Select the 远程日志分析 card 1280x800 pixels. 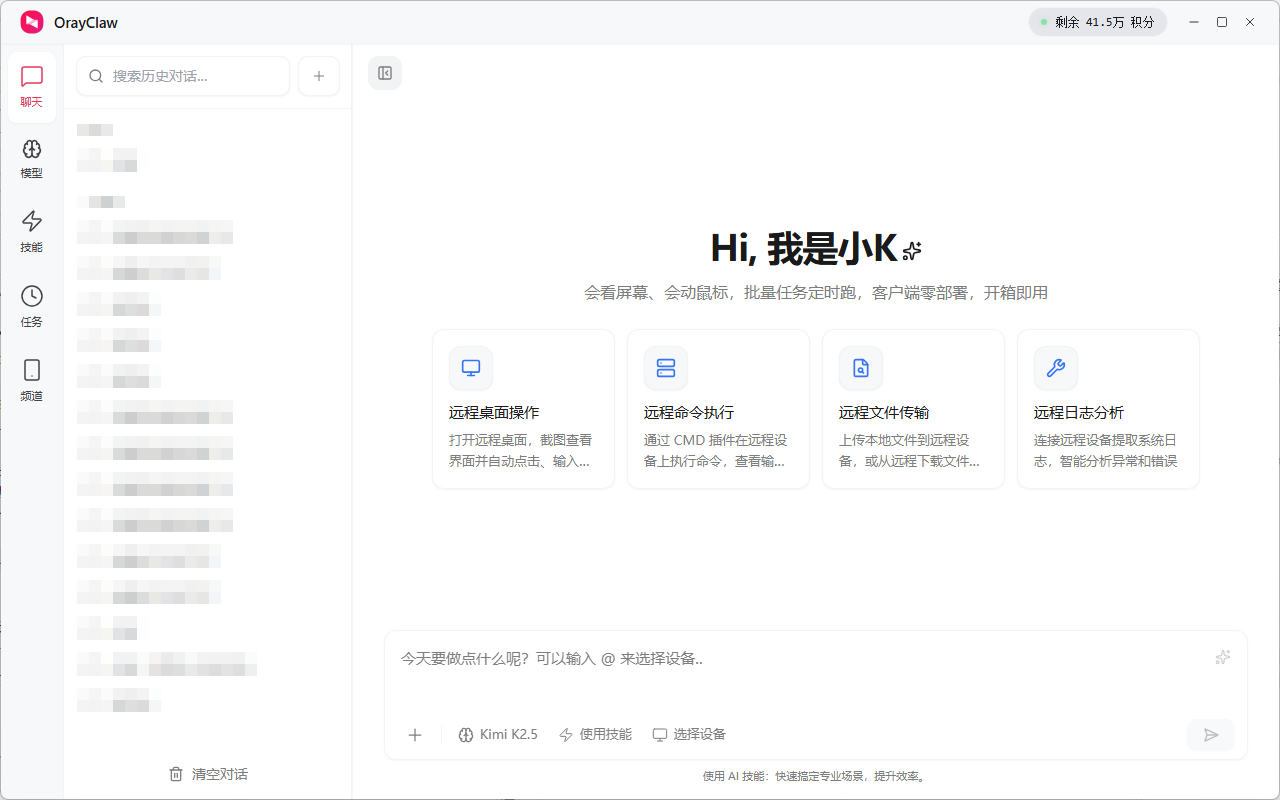(x=1108, y=409)
